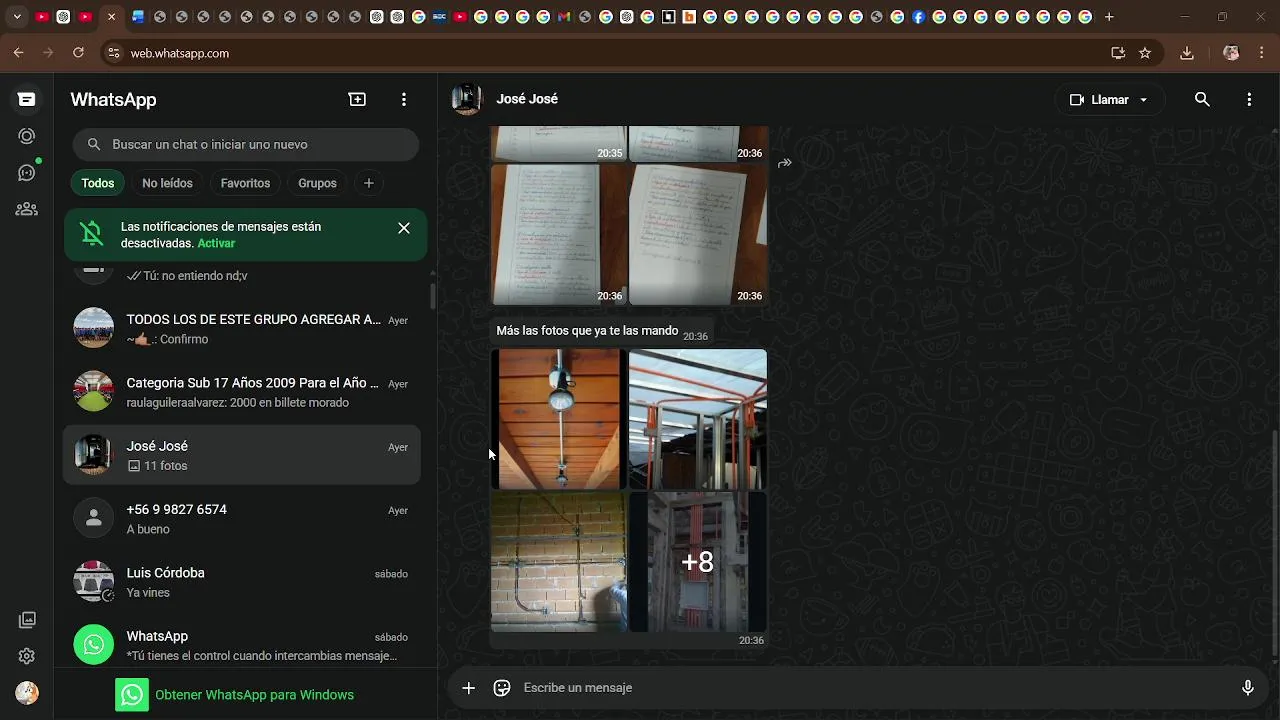The height and width of the screenshot is (720, 1280).
Task: Open the wooden ceiling lamp photo
Action: tap(559, 419)
